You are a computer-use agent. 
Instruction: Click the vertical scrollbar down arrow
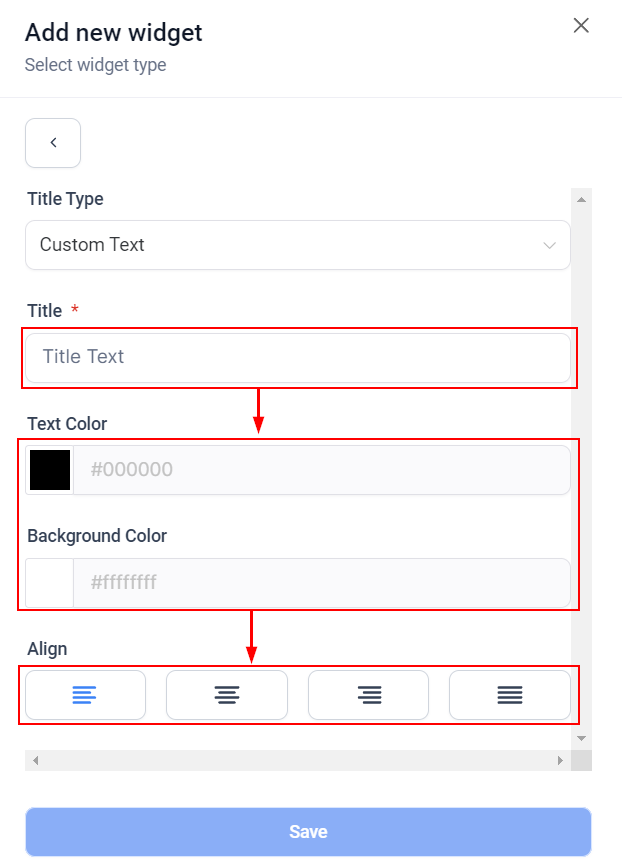(581, 738)
